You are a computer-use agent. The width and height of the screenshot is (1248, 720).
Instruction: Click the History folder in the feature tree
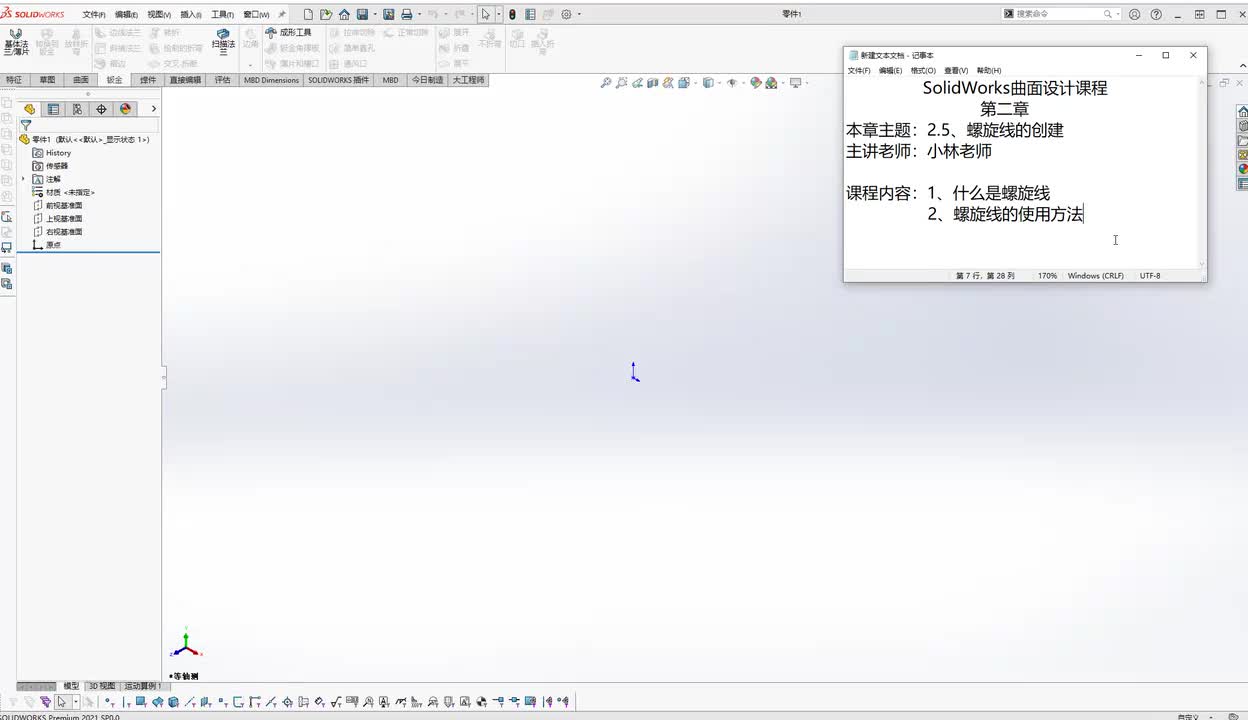click(52, 153)
